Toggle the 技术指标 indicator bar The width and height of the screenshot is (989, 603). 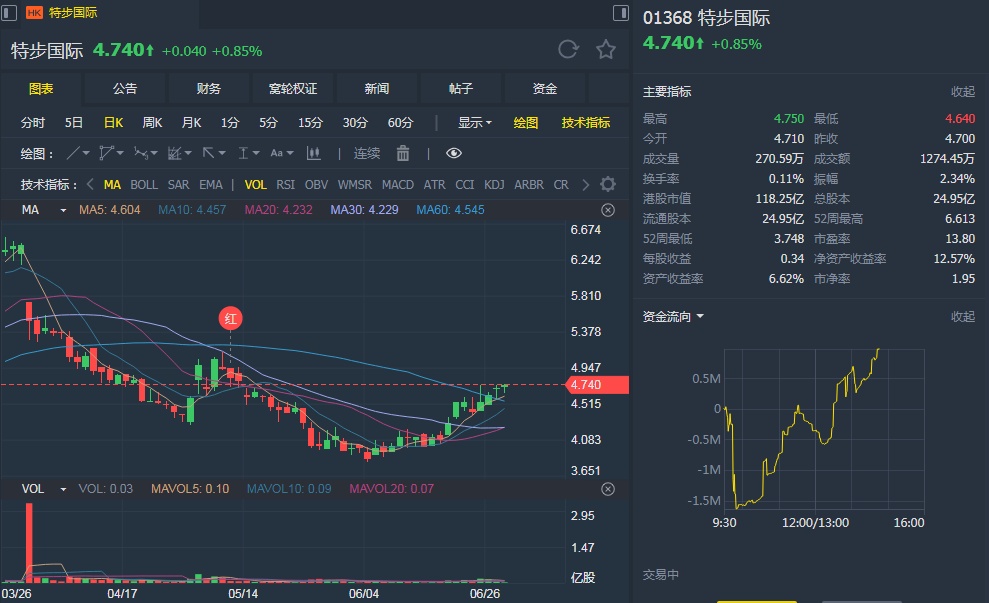(586, 123)
